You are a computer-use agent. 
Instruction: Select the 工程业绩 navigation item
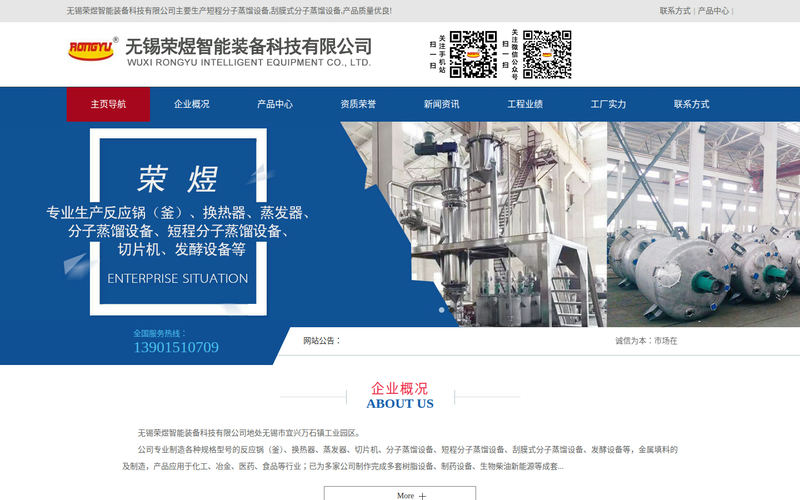pos(525,104)
